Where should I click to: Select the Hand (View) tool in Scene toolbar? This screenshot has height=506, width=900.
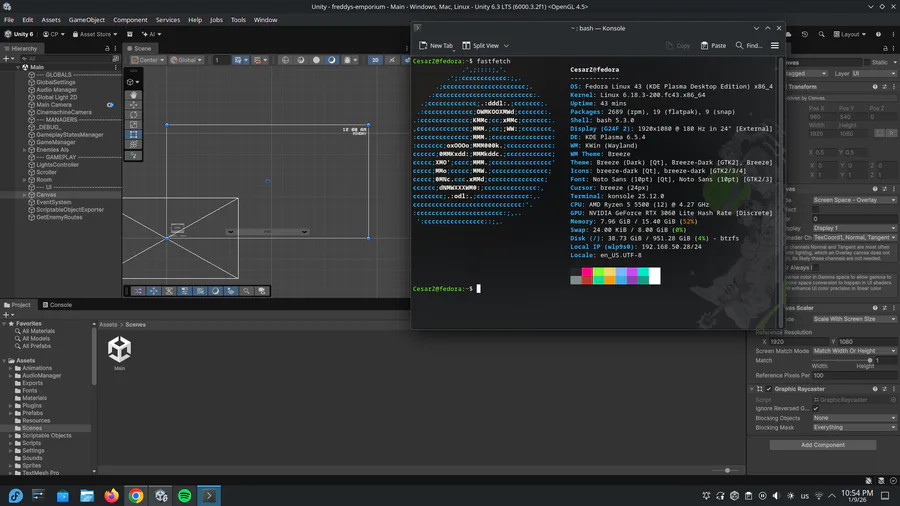pyautogui.click(x=133, y=95)
